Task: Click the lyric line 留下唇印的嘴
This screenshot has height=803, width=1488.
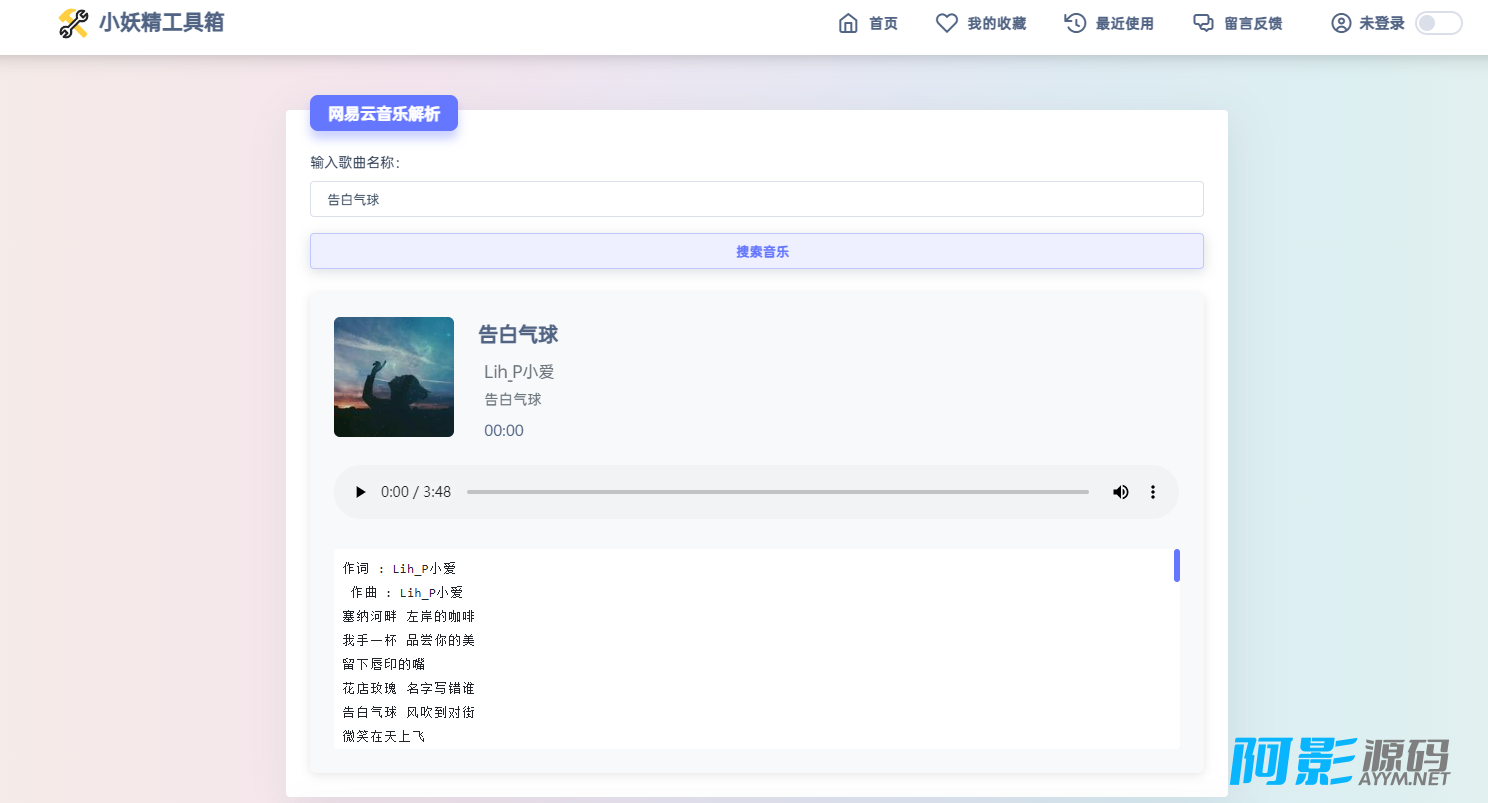Action: coord(383,664)
